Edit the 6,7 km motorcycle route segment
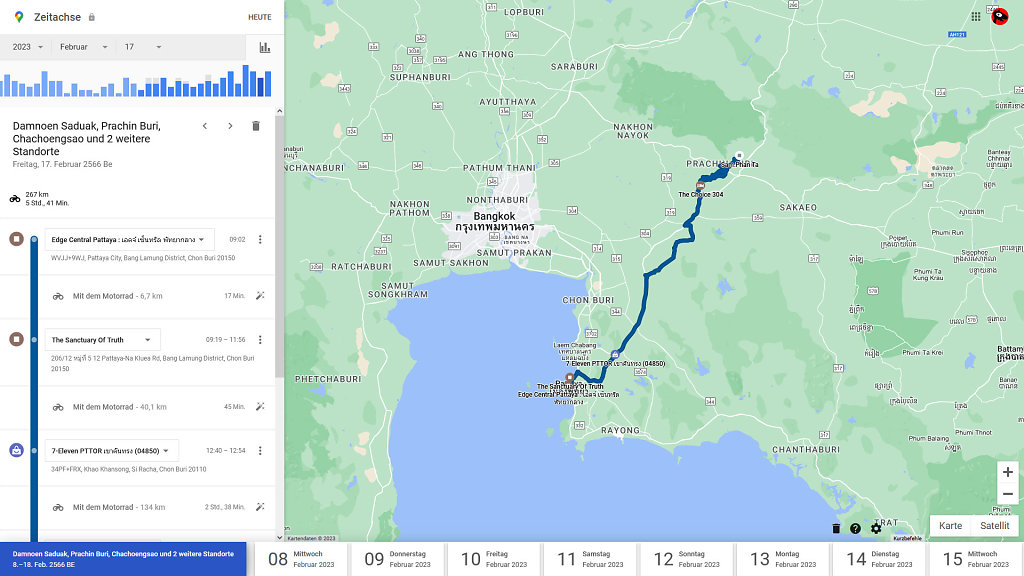The width and height of the screenshot is (1024, 576). pos(260,296)
